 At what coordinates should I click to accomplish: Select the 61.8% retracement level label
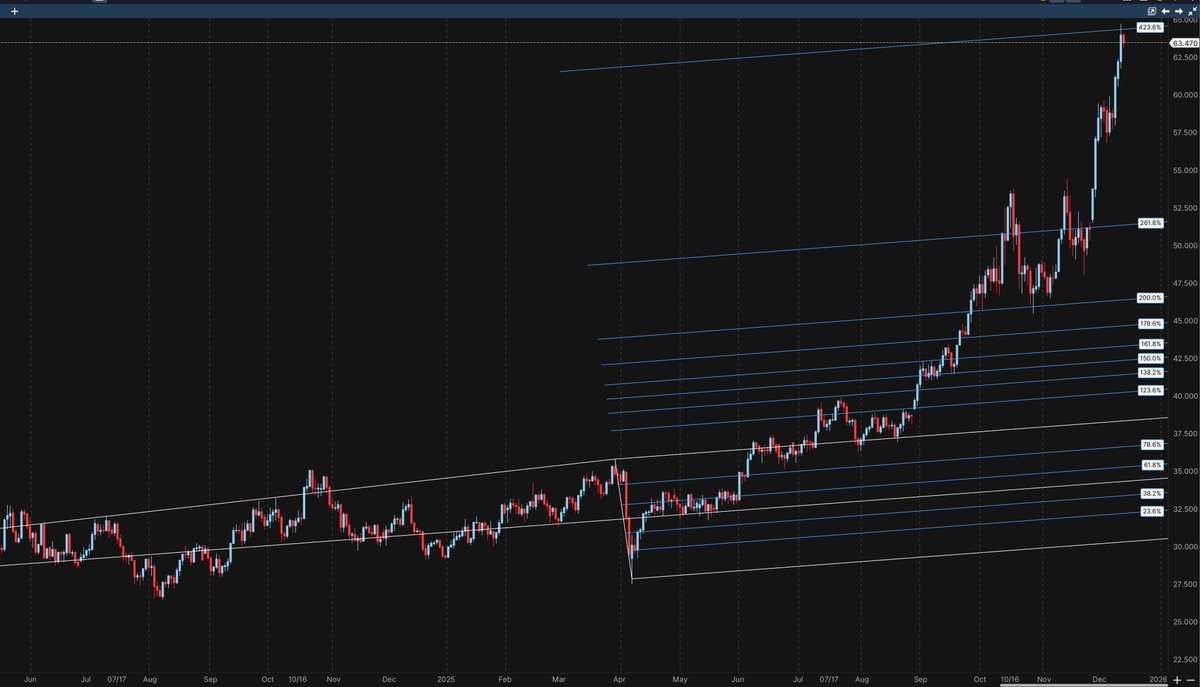click(x=1151, y=464)
